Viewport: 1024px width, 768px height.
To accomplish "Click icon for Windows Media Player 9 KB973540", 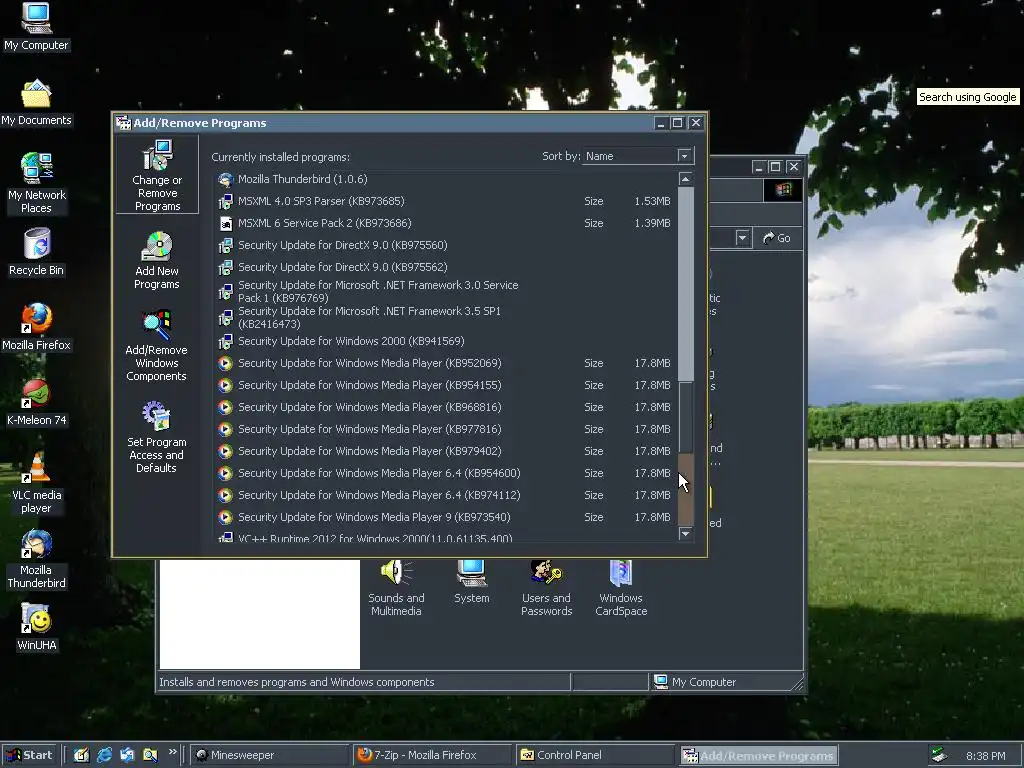I will pyautogui.click(x=225, y=517).
